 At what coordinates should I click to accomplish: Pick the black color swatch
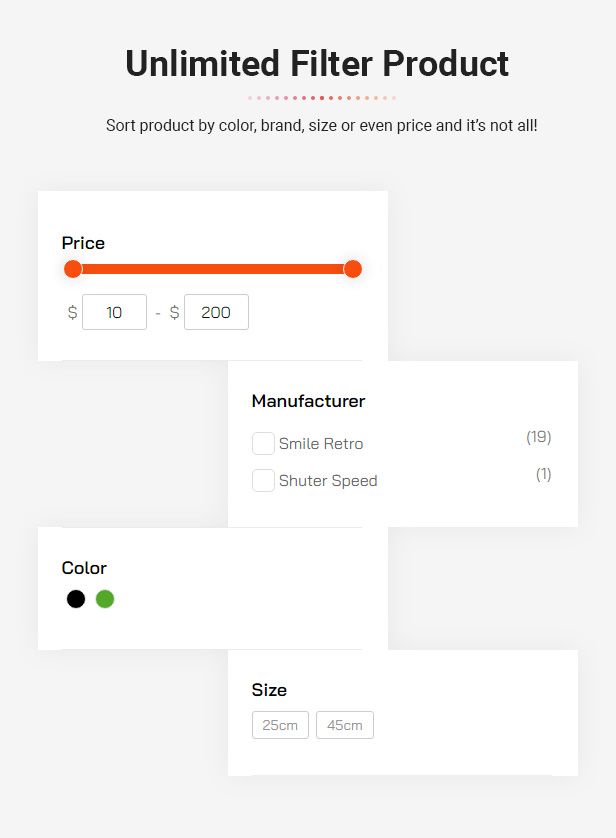tap(76, 599)
